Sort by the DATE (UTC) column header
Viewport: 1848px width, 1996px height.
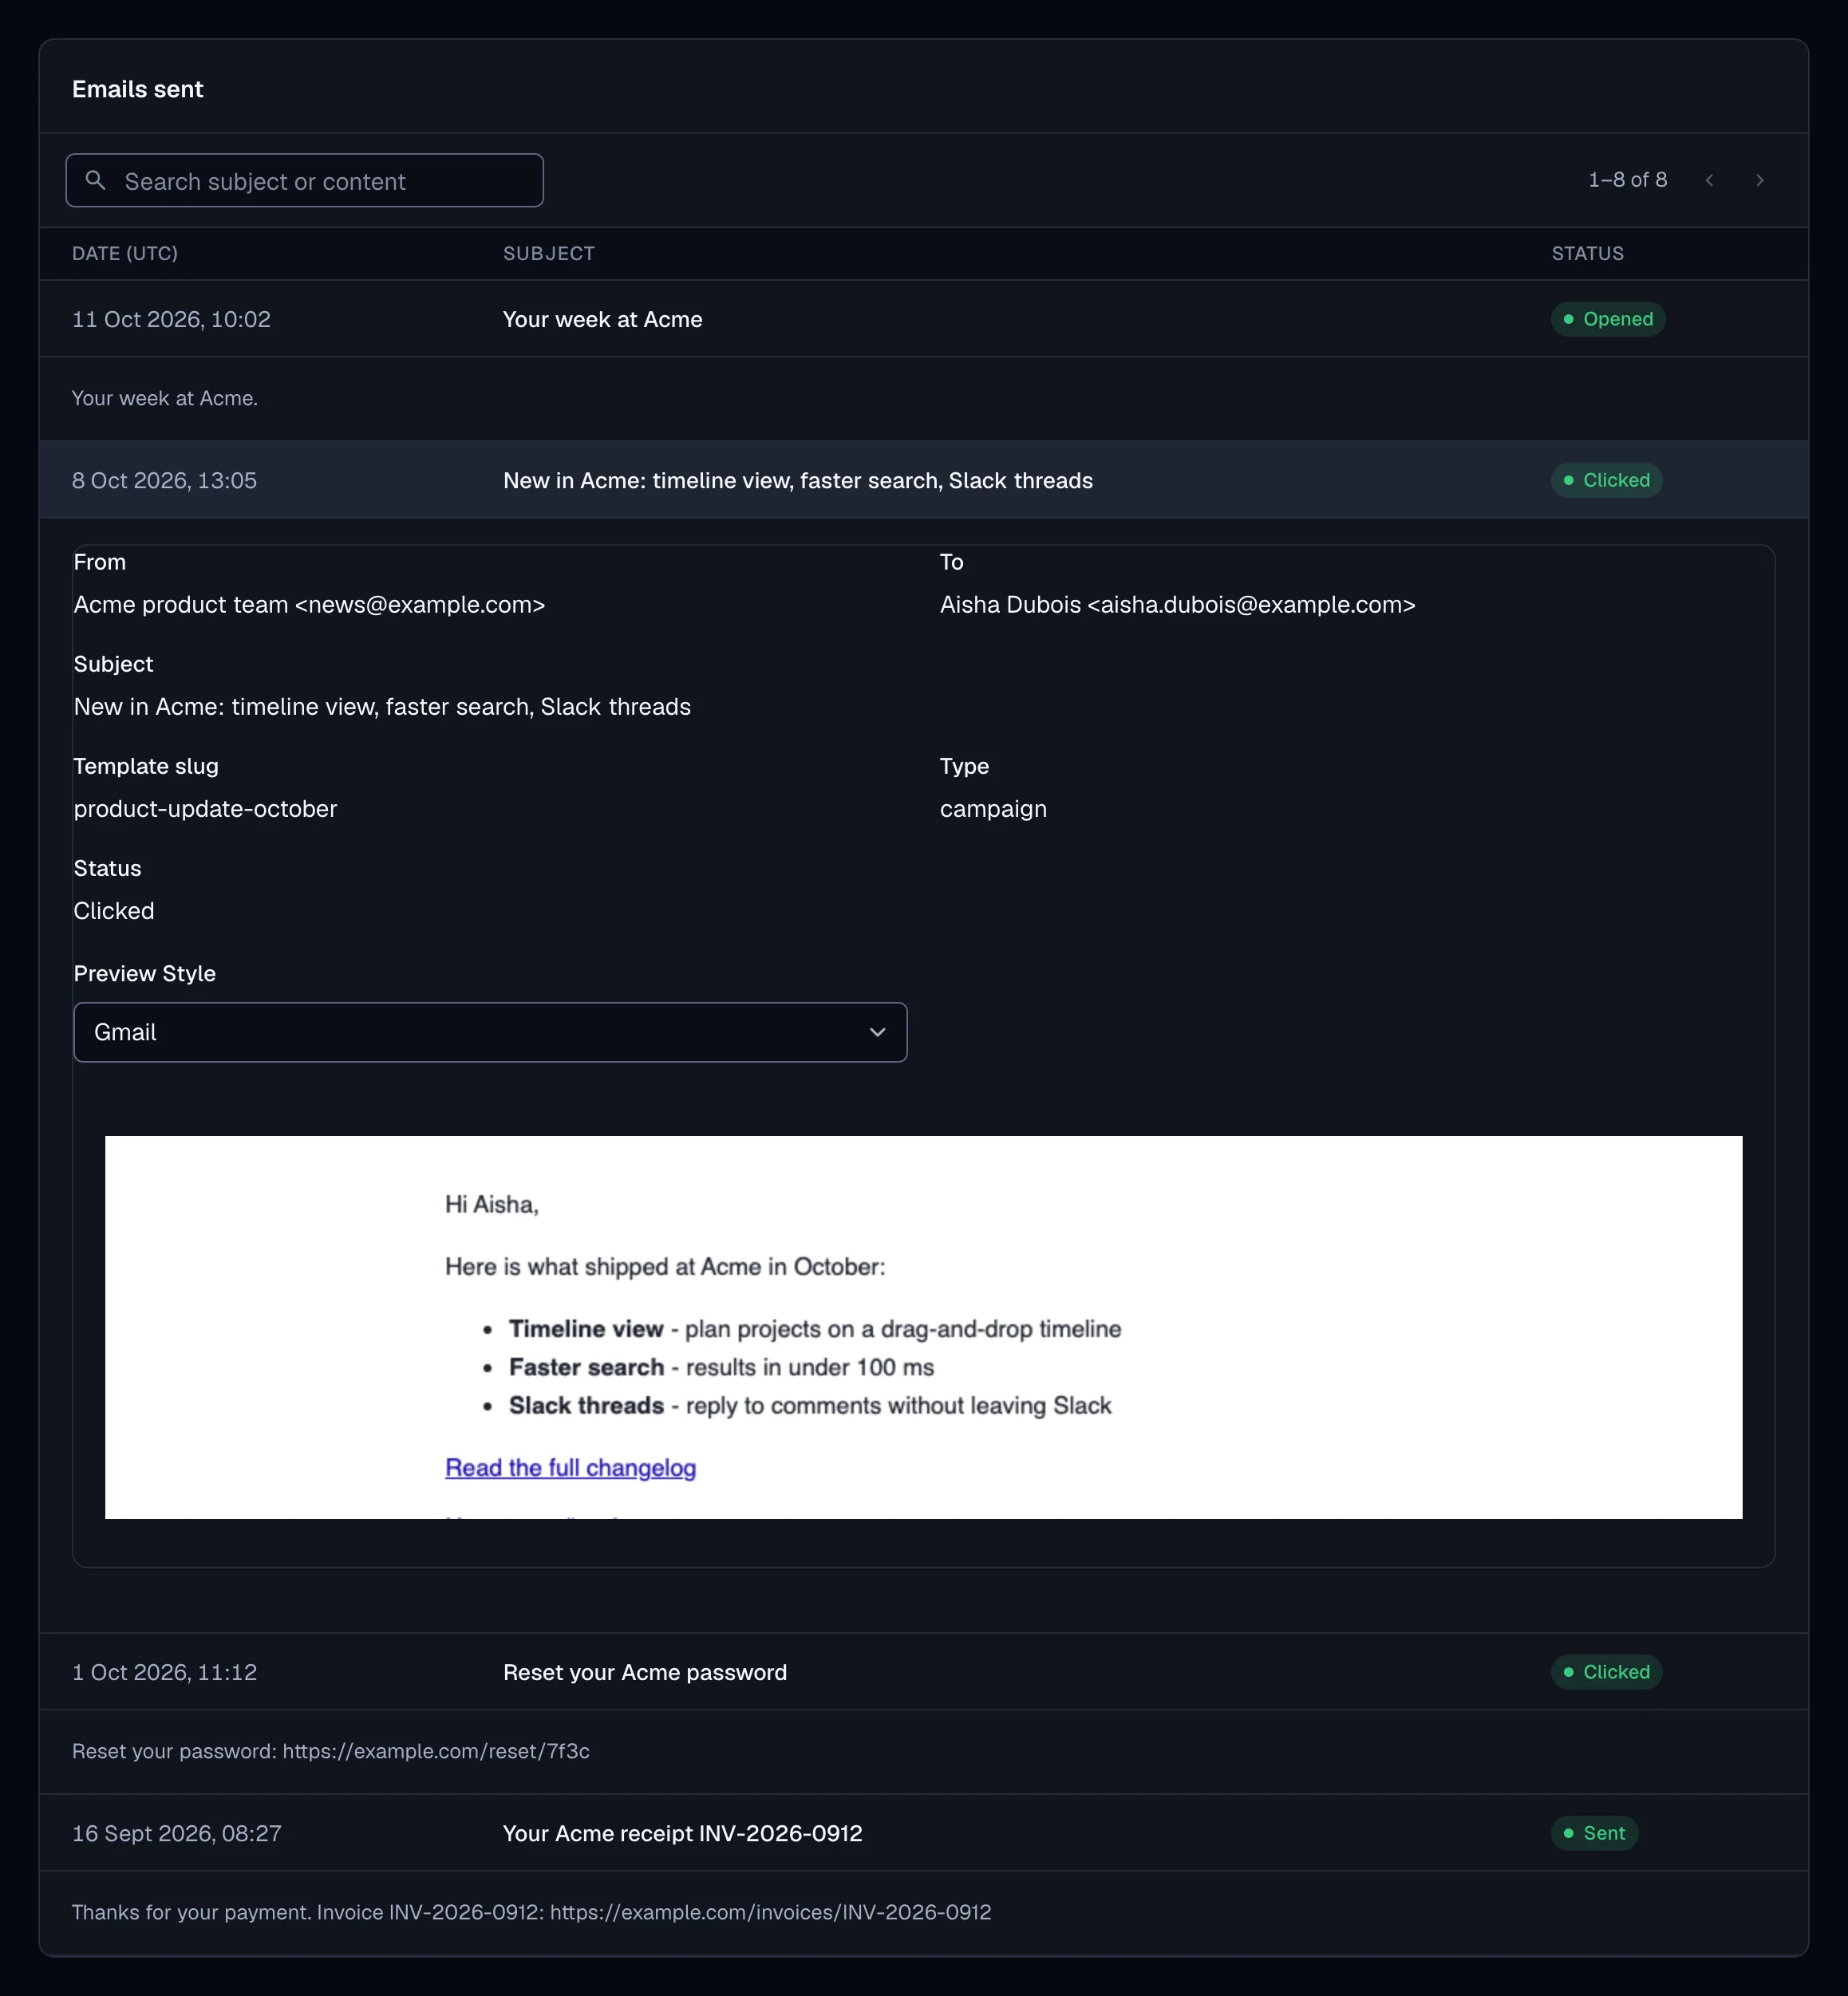125,253
